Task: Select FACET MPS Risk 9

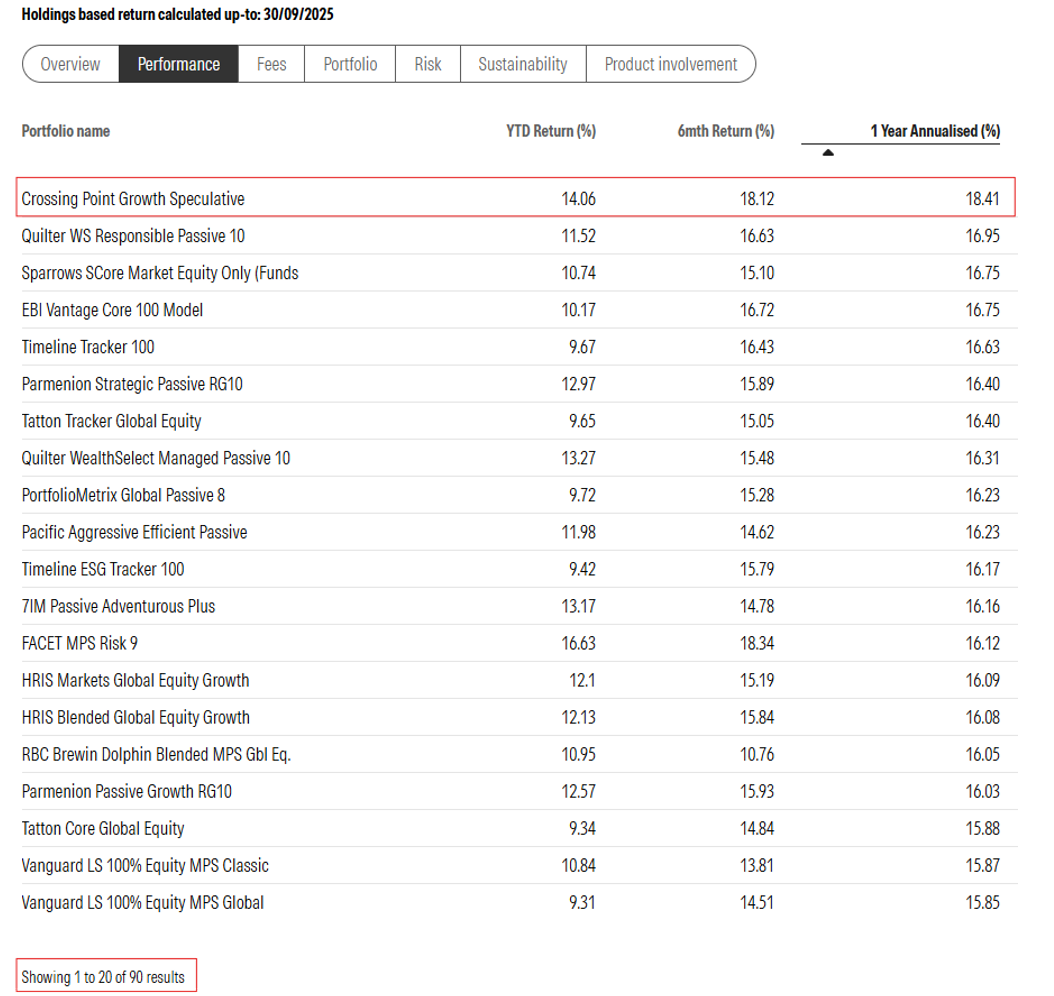Action: click(80, 643)
